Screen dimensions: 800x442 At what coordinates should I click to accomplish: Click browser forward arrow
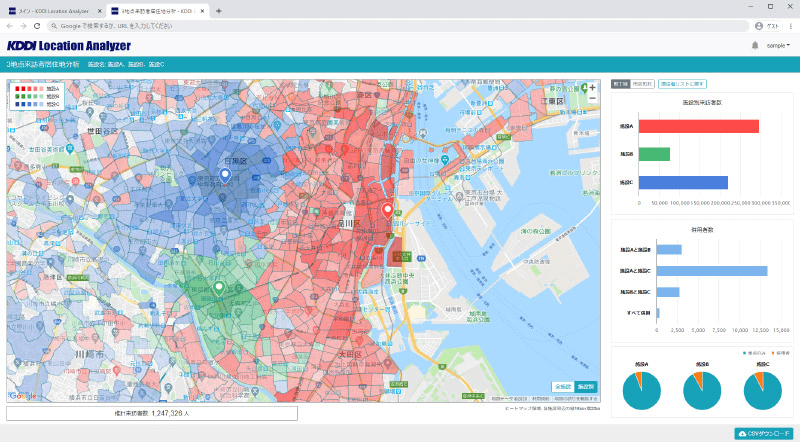(x=23, y=26)
